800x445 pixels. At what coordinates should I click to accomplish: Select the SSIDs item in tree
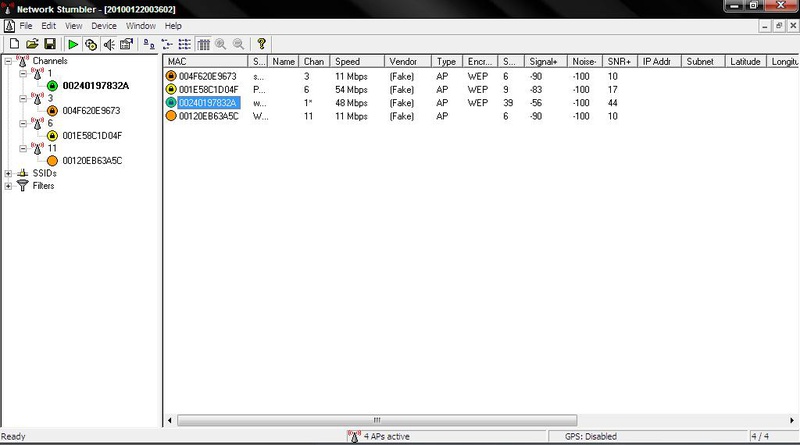[44, 173]
